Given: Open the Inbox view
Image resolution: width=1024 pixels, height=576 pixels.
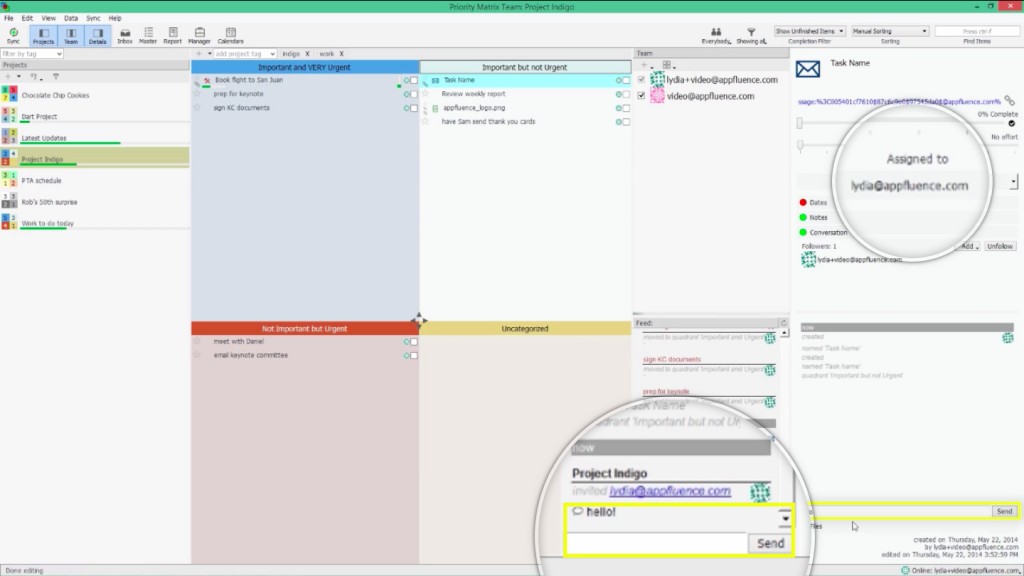Looking at the screenshot, I should [125, 35].
